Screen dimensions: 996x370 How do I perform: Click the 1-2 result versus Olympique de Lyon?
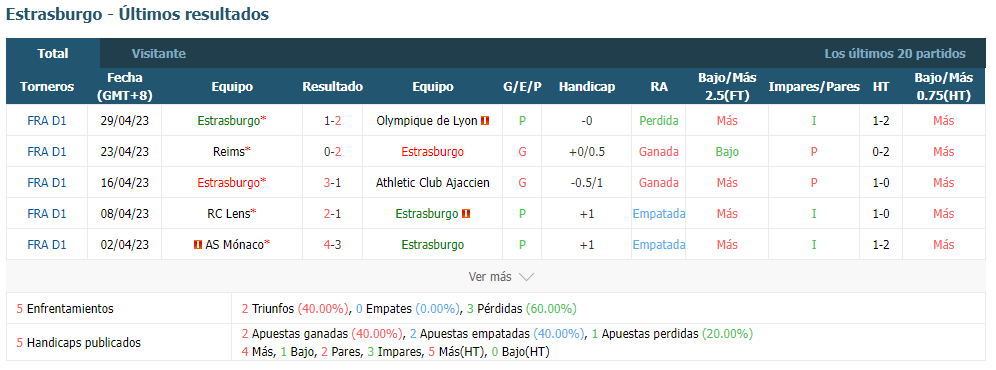pyautogui.click(x=332, y=121)
